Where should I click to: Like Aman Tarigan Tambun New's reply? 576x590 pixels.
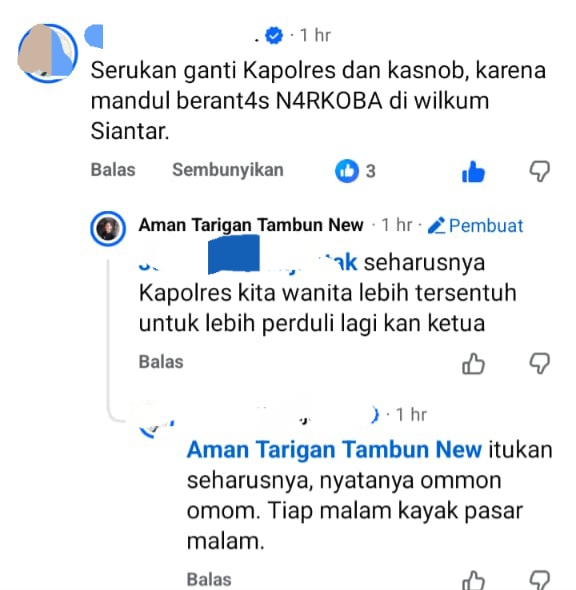pos(473,363)
